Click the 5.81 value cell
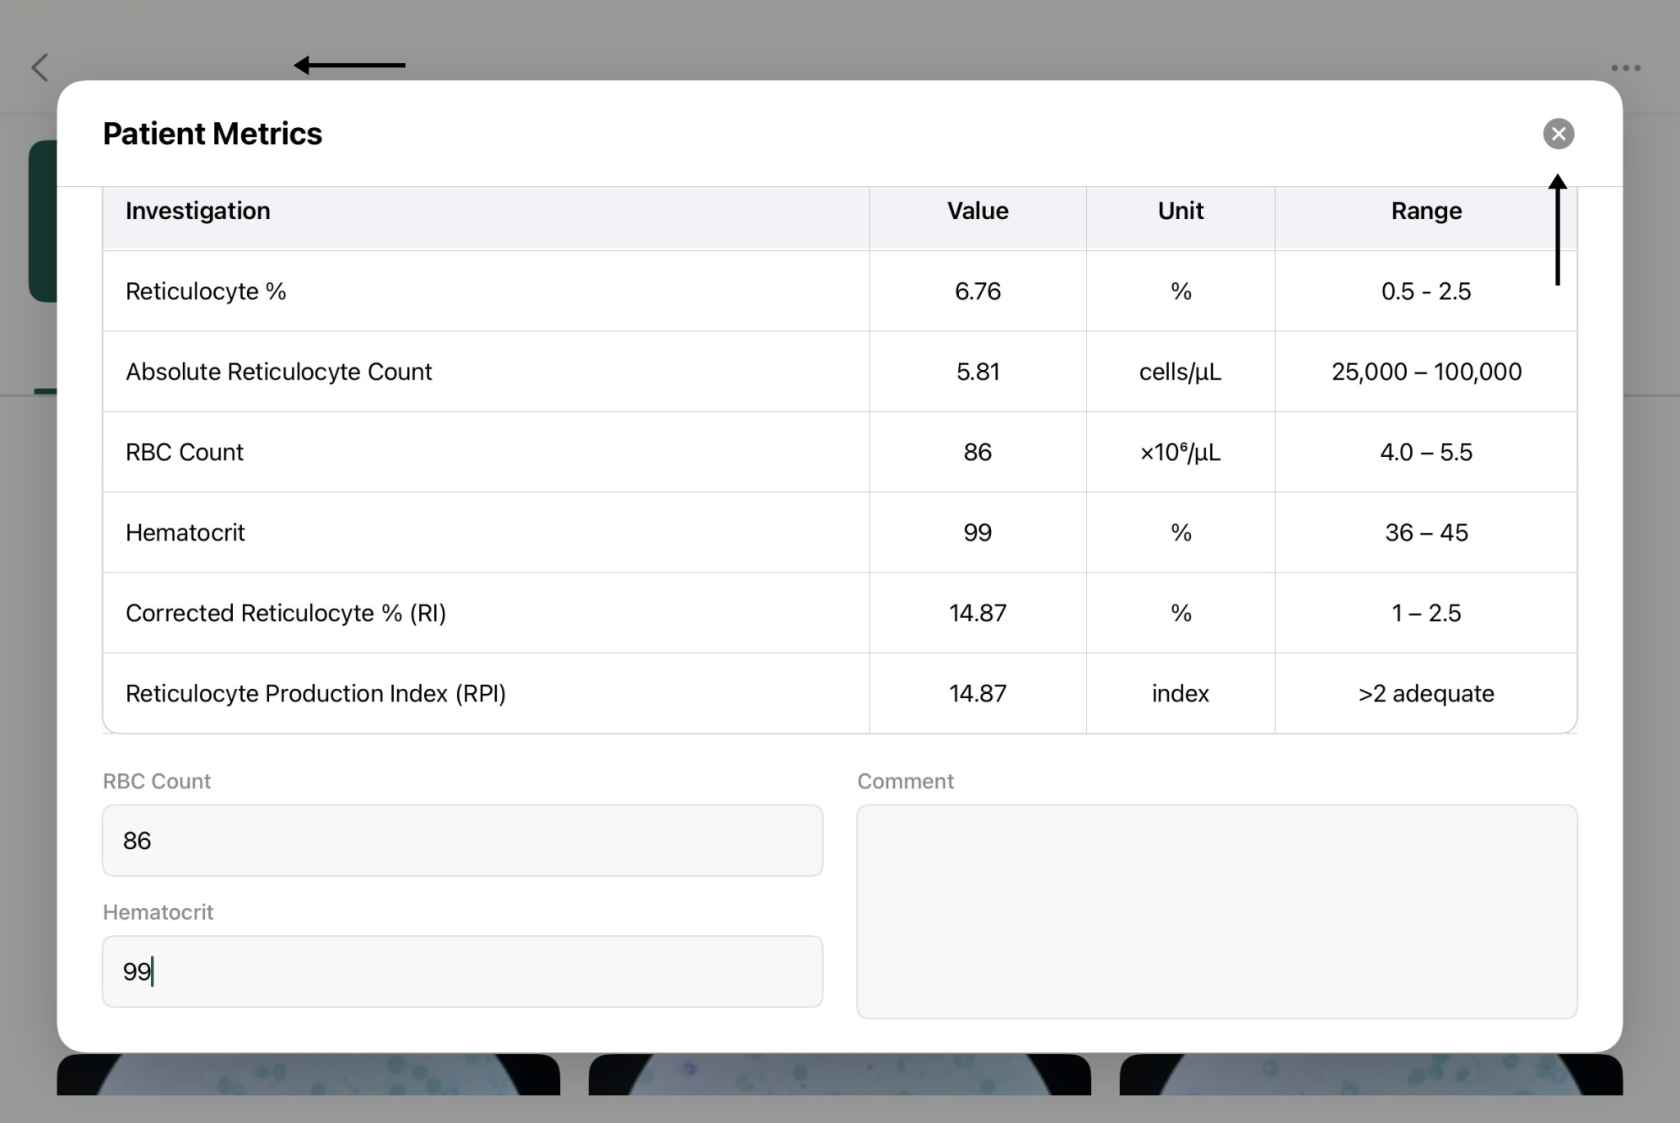The image size is (1680, 1123). [x=978, y=372]
